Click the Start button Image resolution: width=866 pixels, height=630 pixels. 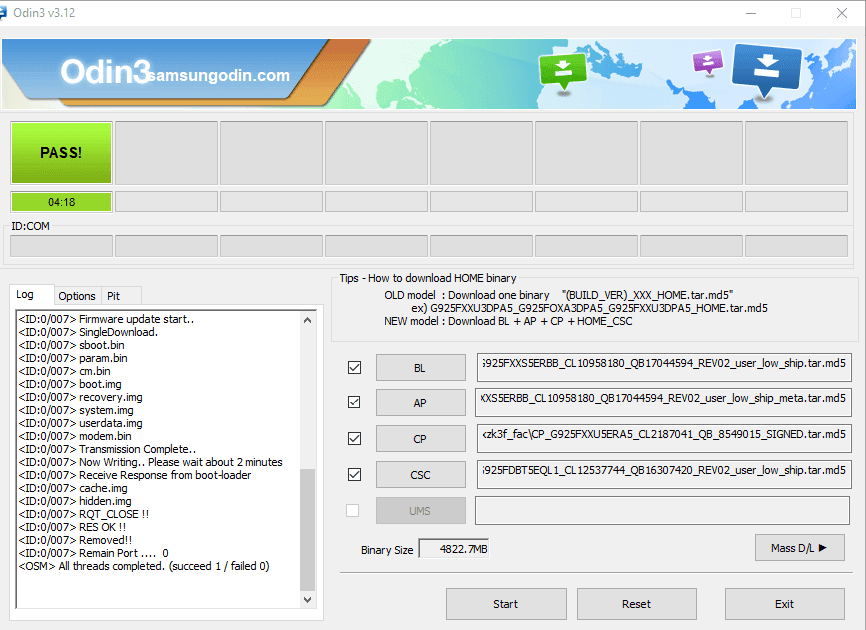[506, 604]
